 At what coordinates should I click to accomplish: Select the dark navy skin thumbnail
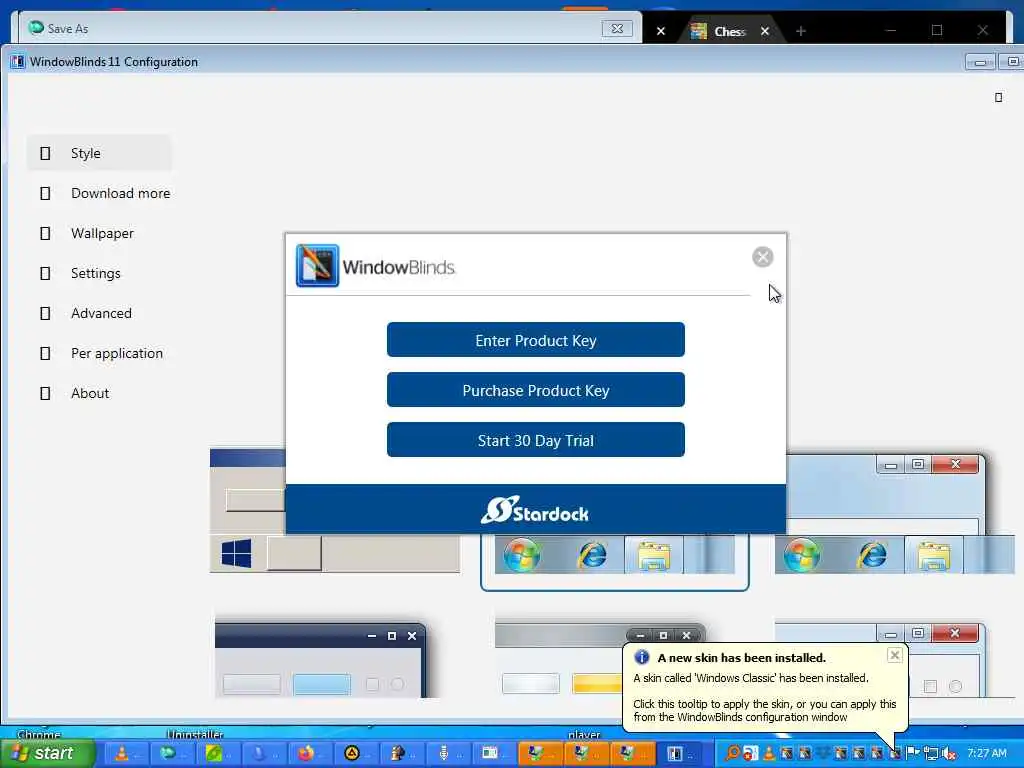pos(321,660)
